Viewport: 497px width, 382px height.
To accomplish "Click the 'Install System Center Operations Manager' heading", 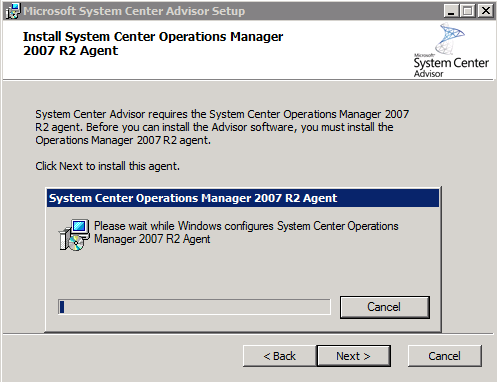I will pyautogui.click(x=153, y=44).
